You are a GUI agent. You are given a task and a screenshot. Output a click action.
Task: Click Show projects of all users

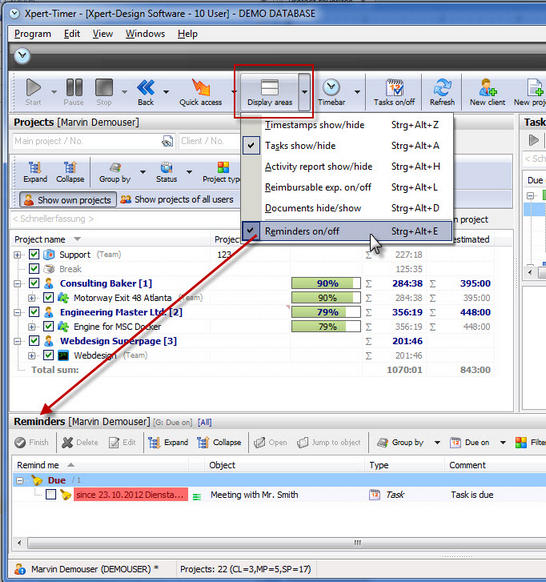click(177, 200)
